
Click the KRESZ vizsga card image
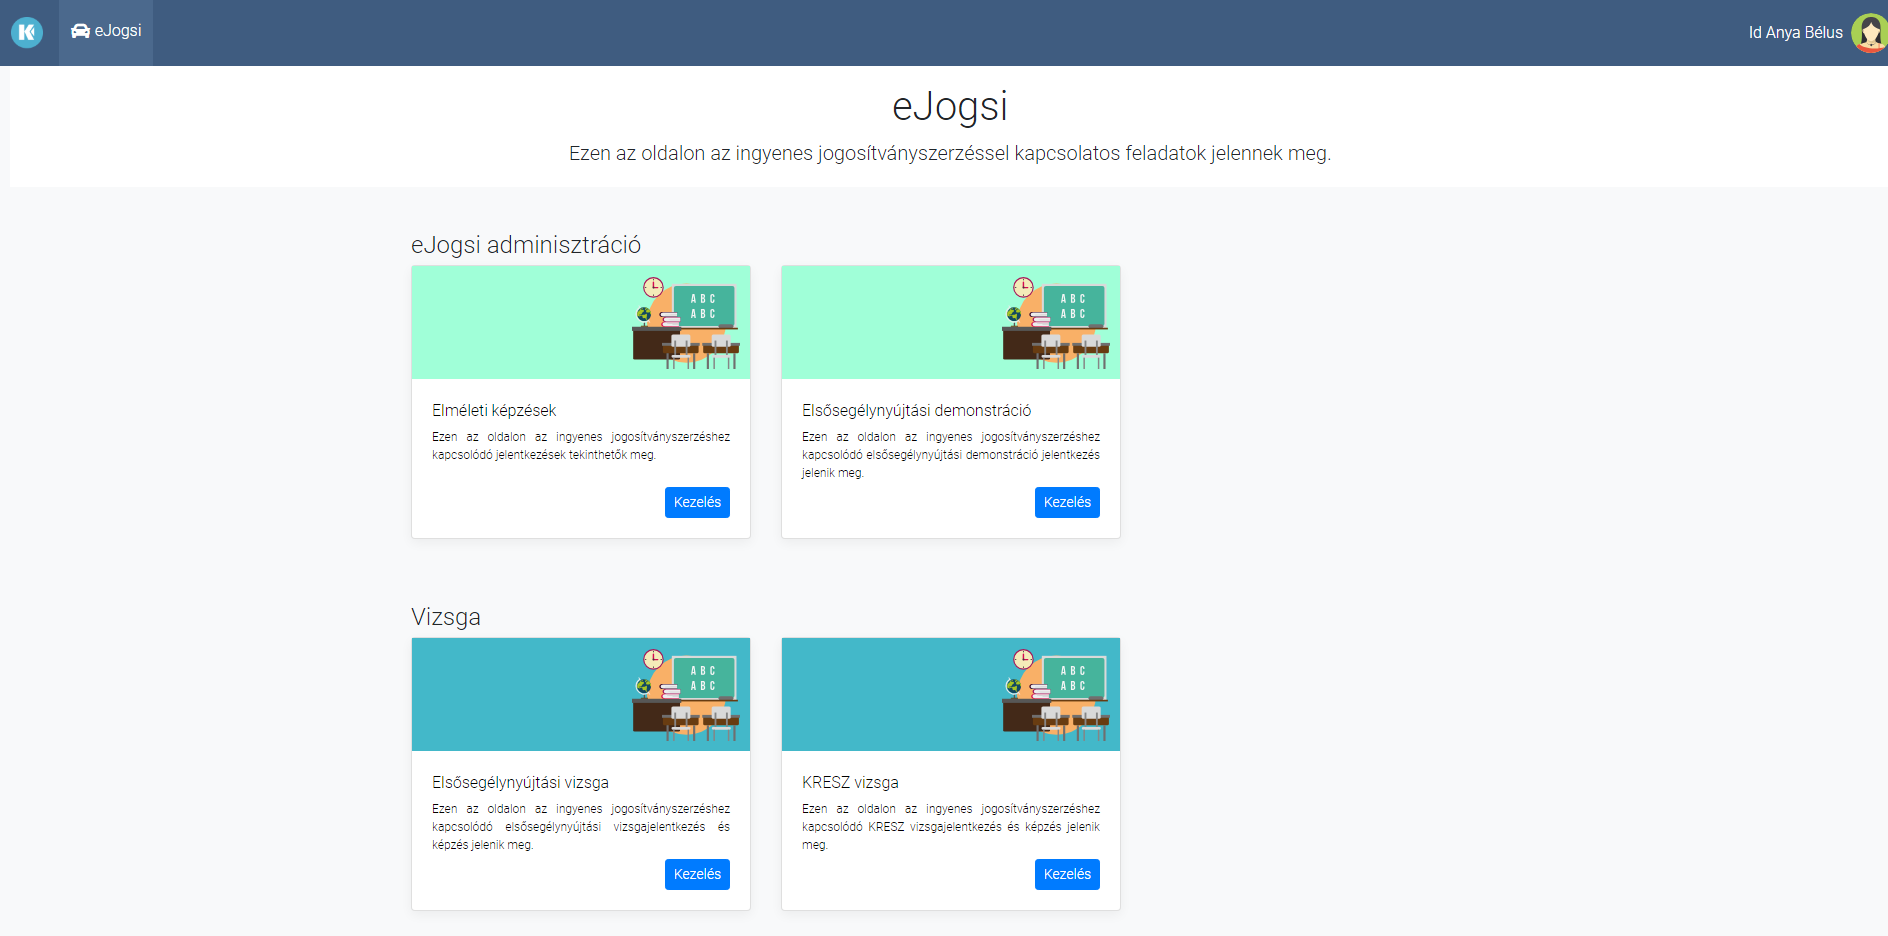pos(951,694)
